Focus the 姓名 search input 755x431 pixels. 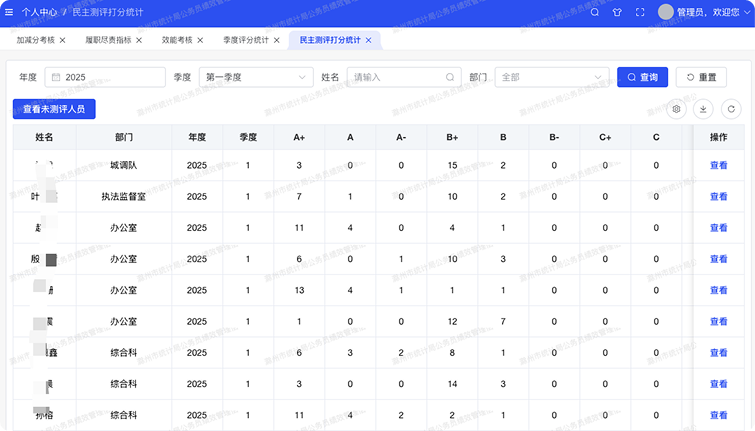(x=404, y=77)
